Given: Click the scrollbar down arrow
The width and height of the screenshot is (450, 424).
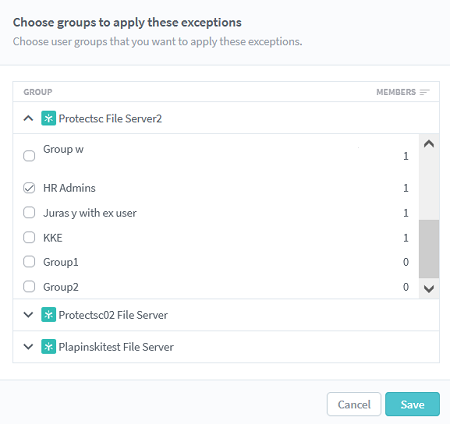Looking at the screenshot, I should (x=429, y=289).
